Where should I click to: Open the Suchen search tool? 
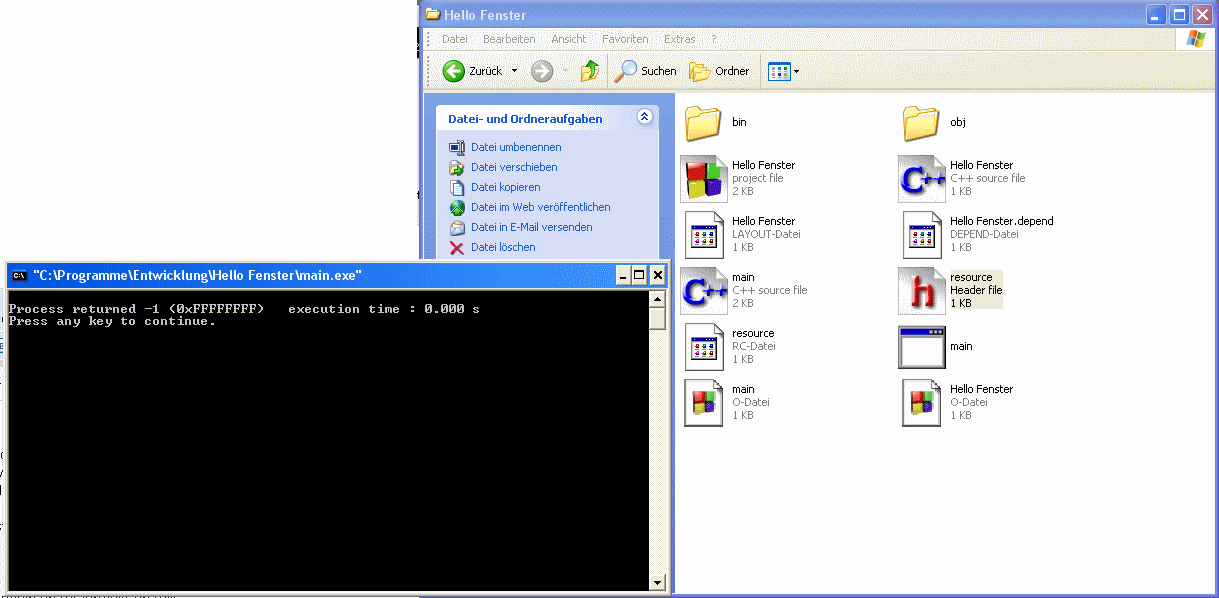coord(646,71)
